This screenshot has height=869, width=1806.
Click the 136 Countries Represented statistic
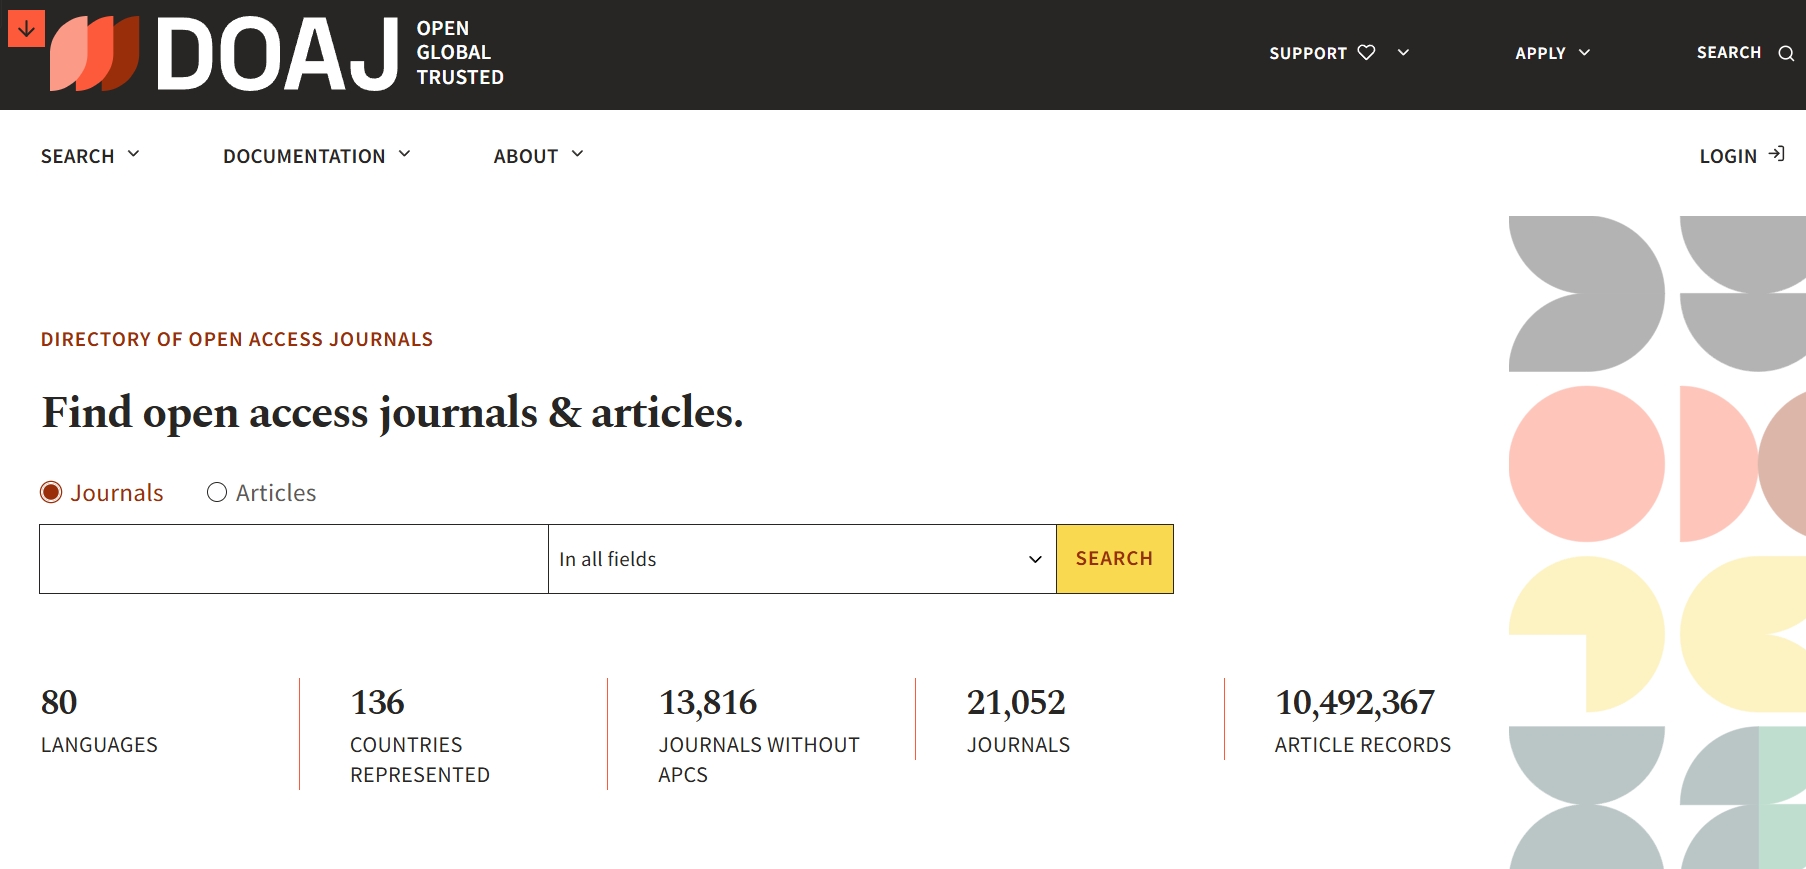coord(420,735)
